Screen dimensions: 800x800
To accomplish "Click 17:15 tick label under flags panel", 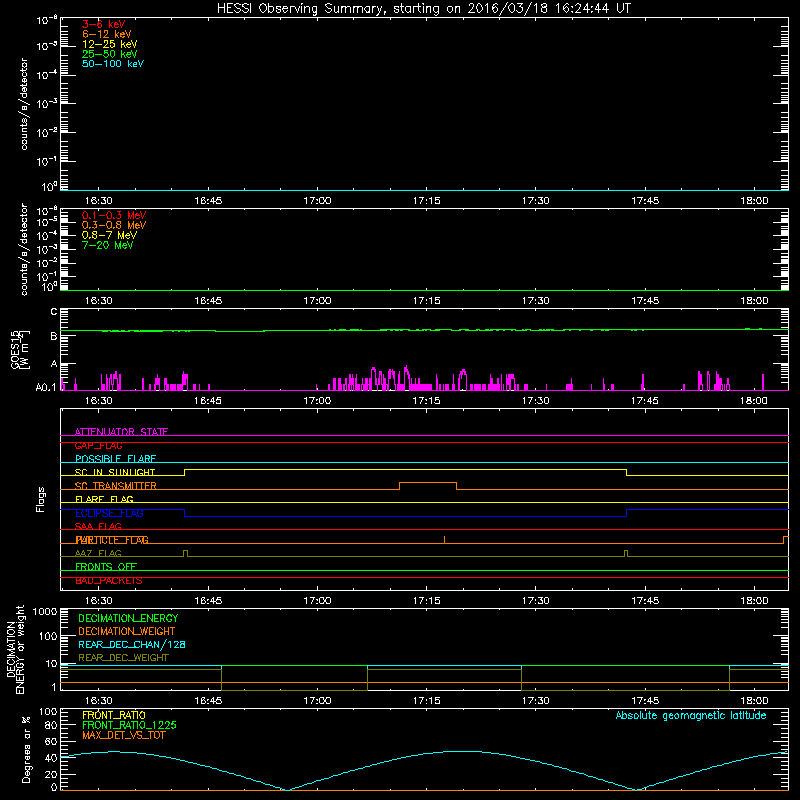I will pyautogui.click(x=427, y=601).
